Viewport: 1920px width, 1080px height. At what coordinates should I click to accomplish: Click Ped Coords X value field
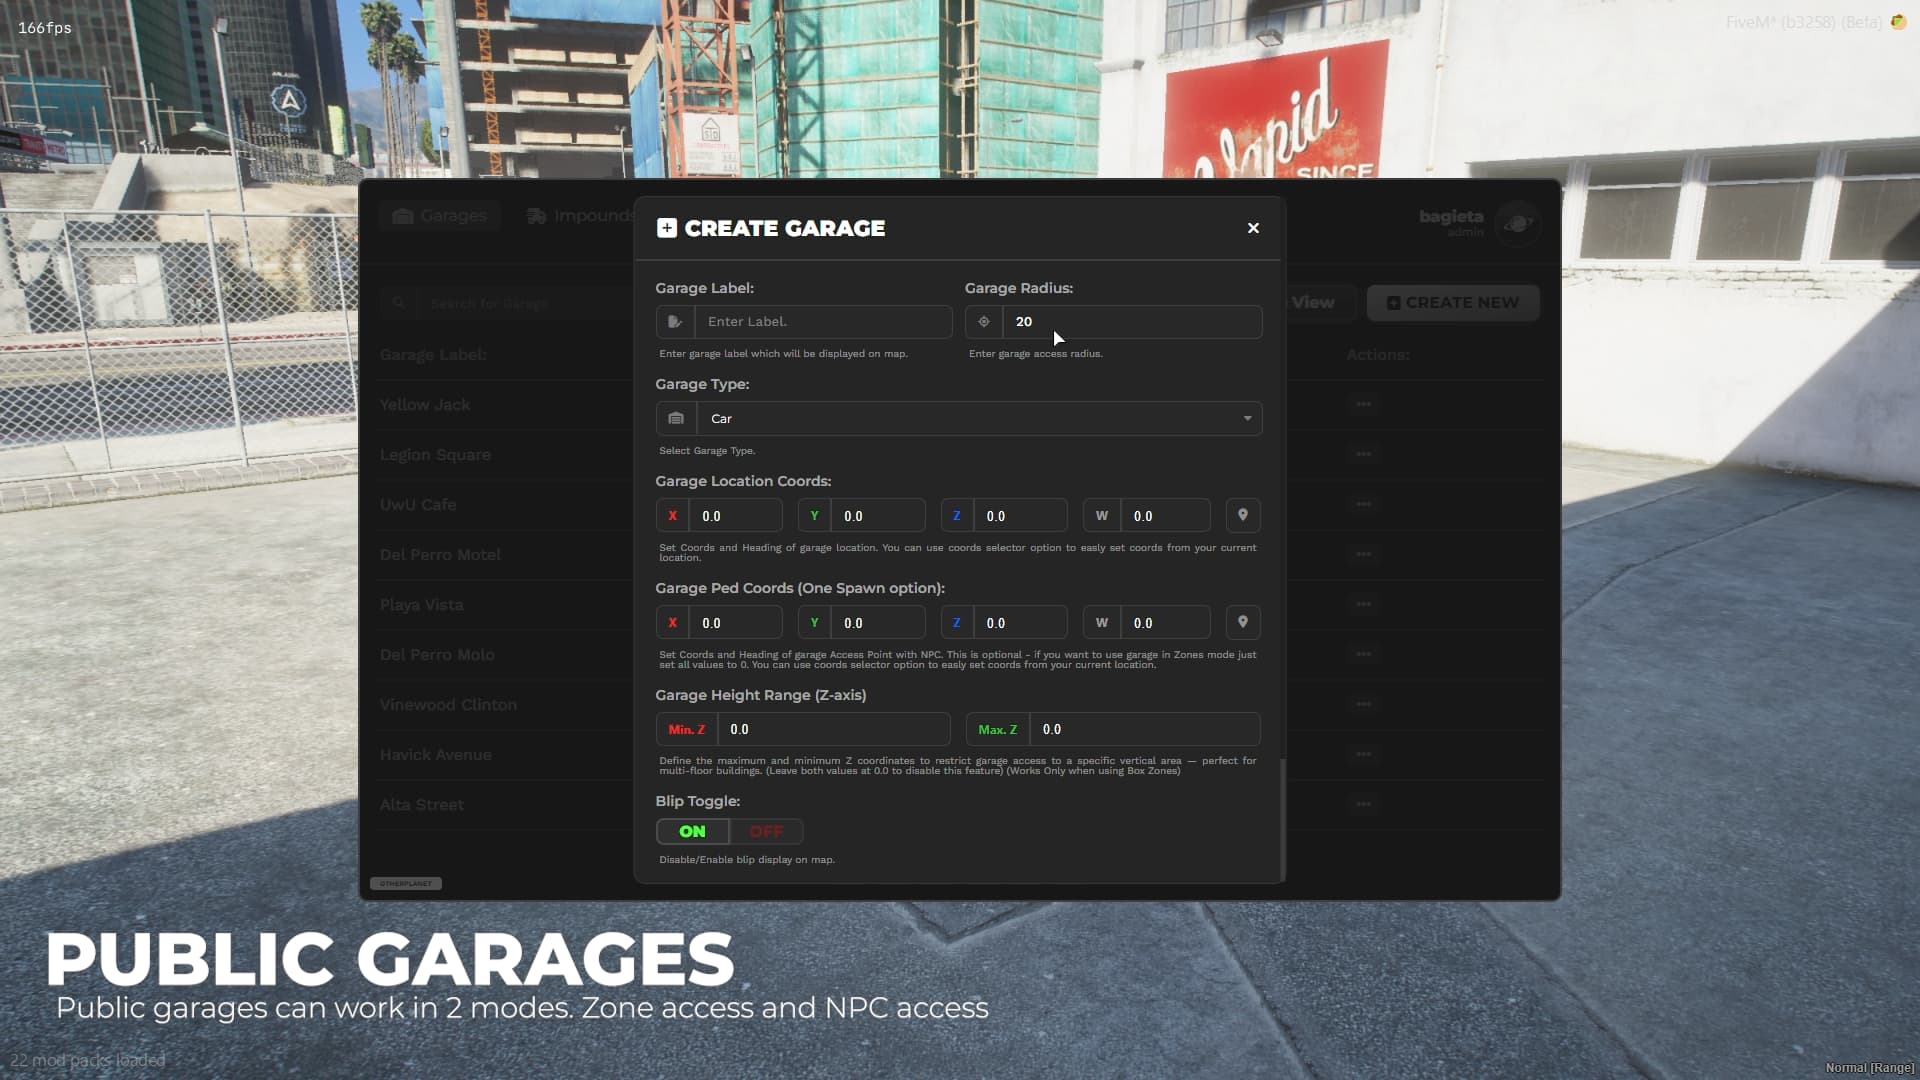pos(735,623)
